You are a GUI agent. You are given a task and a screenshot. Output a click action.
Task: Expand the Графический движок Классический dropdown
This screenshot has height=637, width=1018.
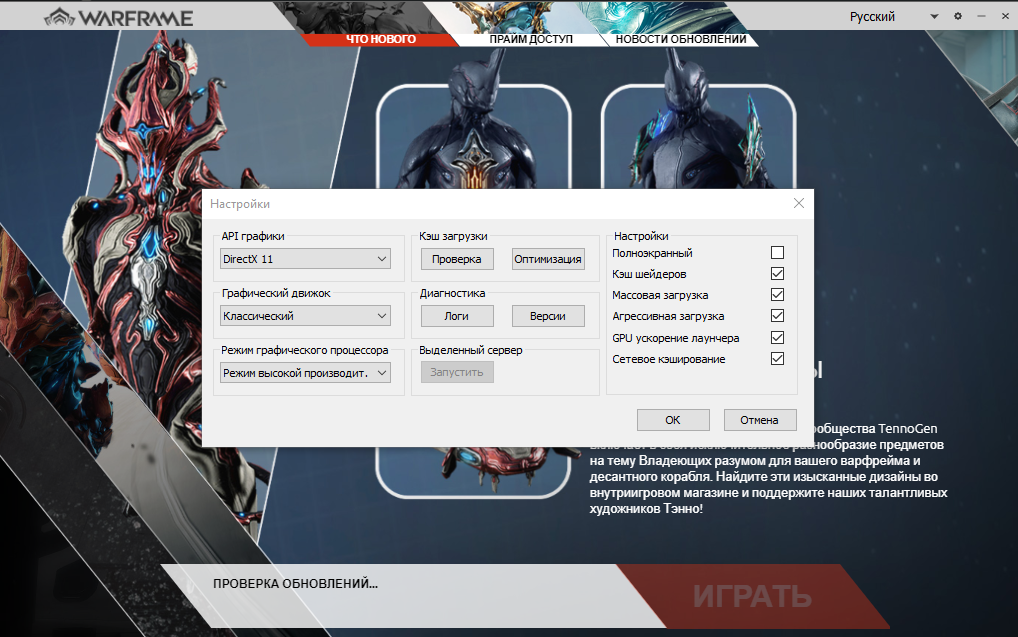(x=305, y=316)
